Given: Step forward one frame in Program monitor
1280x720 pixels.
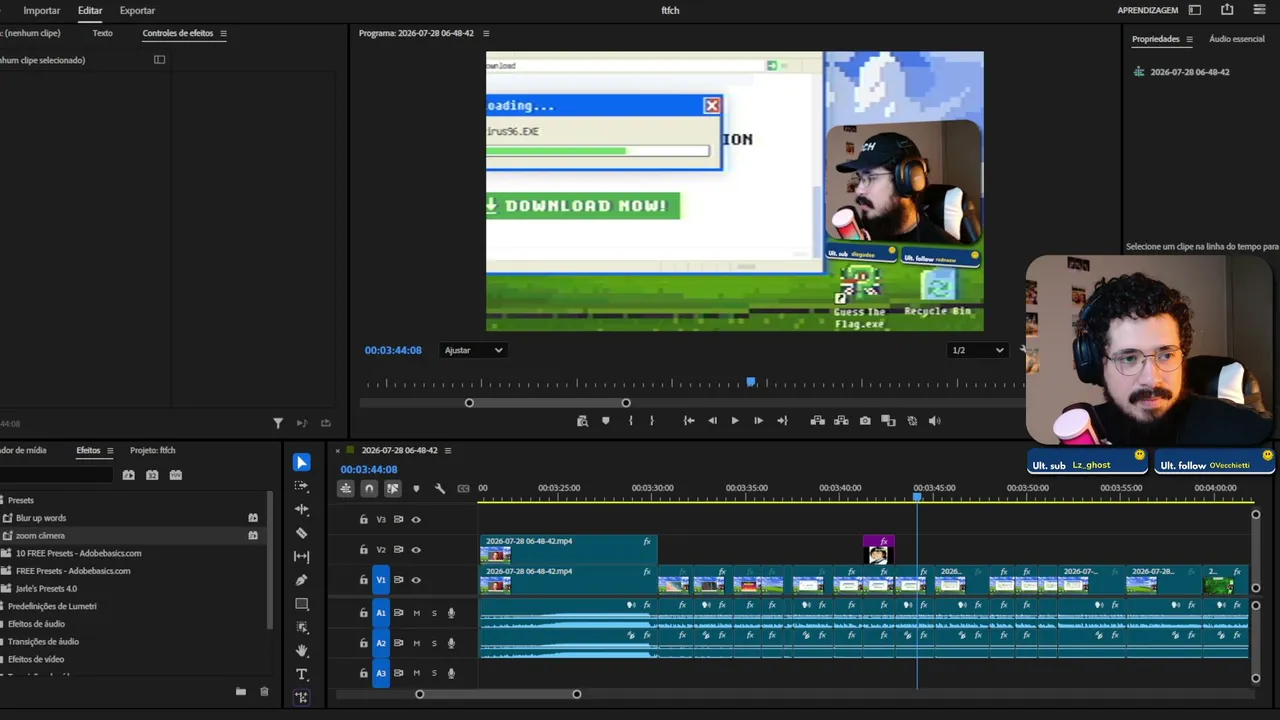Looking at the screenshot, I should coord(758,421).
